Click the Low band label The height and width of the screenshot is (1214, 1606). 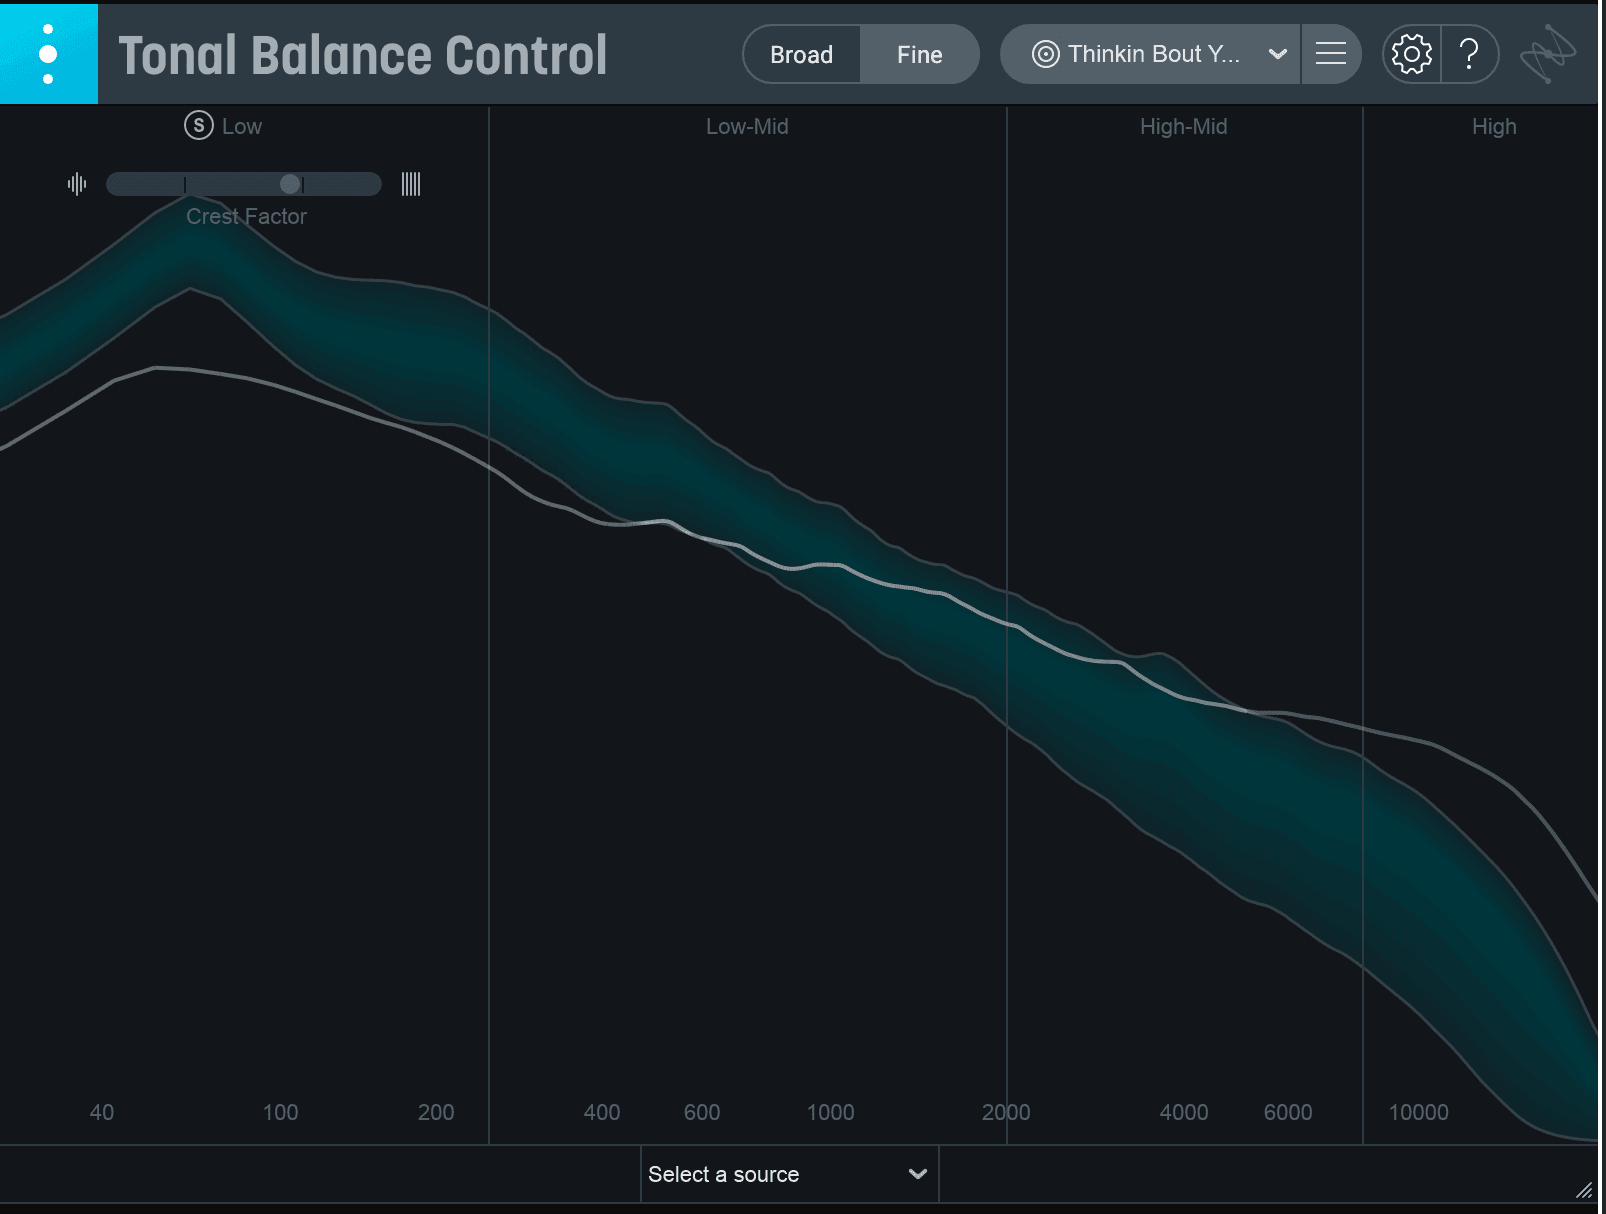pyautogui.click(x=242, y=127)
